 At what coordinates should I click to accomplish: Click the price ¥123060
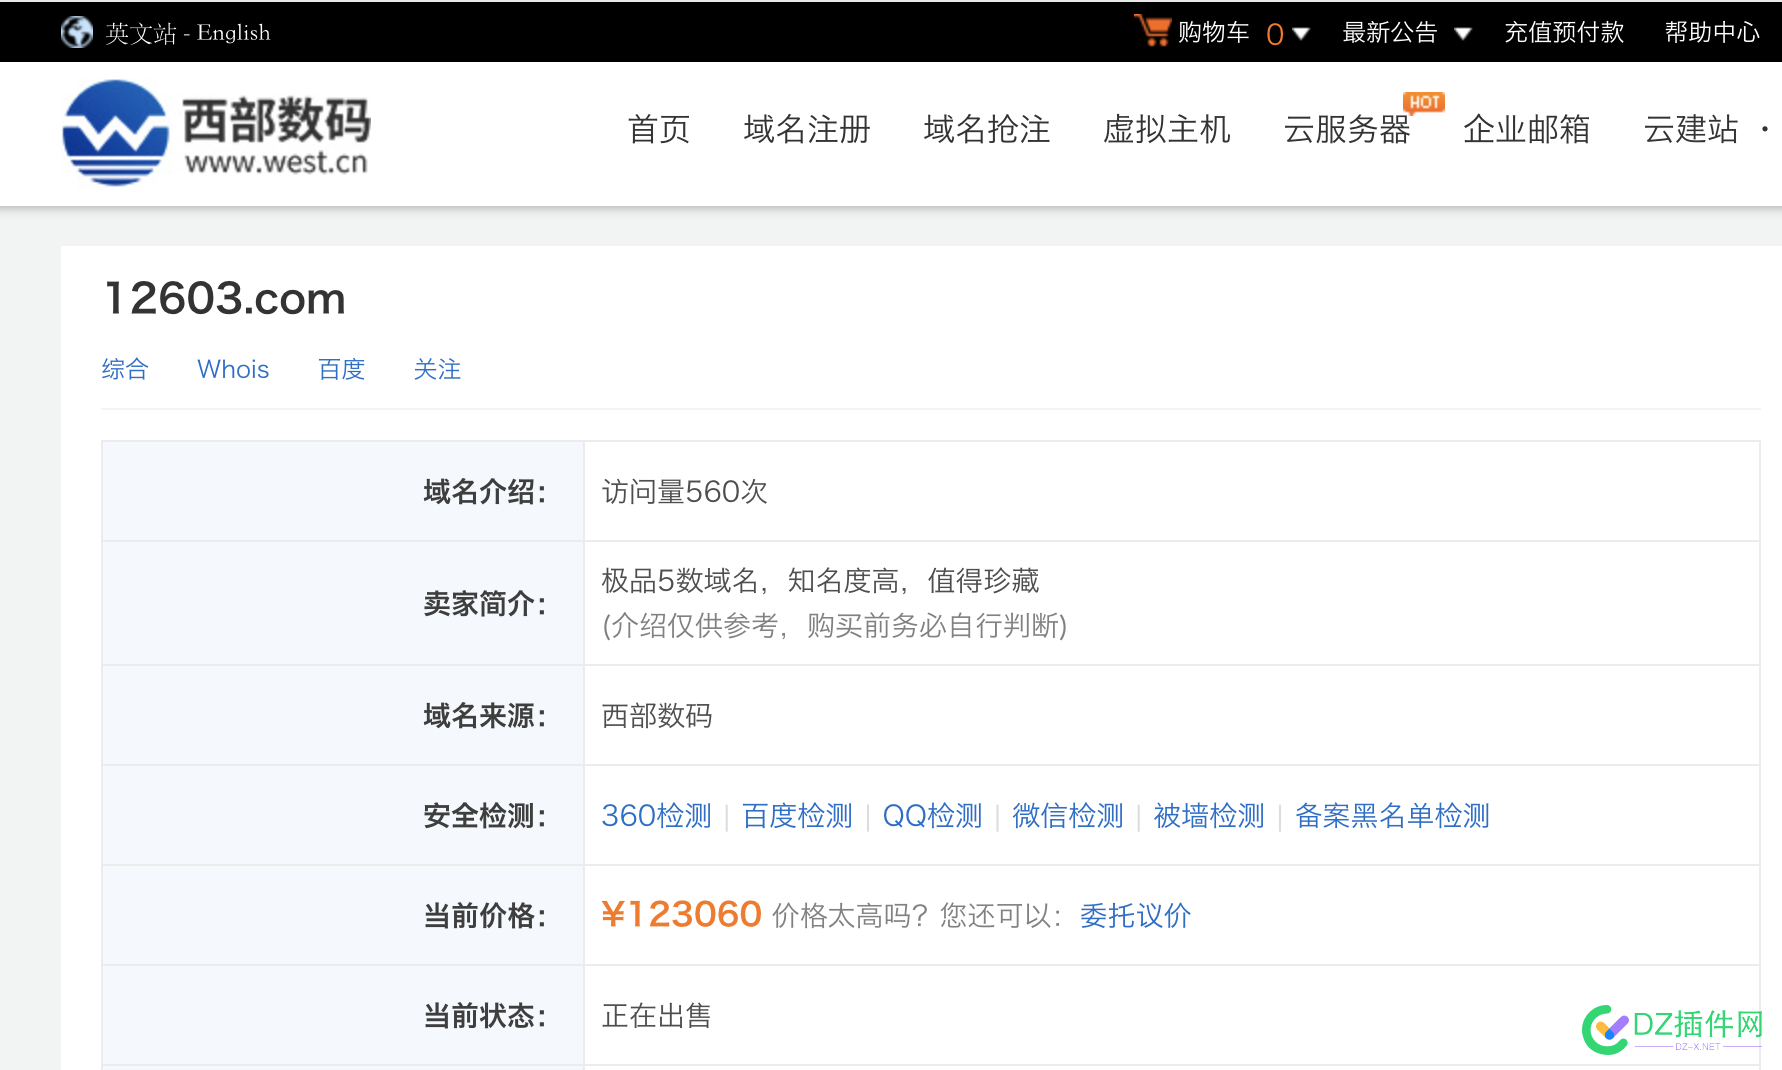point(681,914)
